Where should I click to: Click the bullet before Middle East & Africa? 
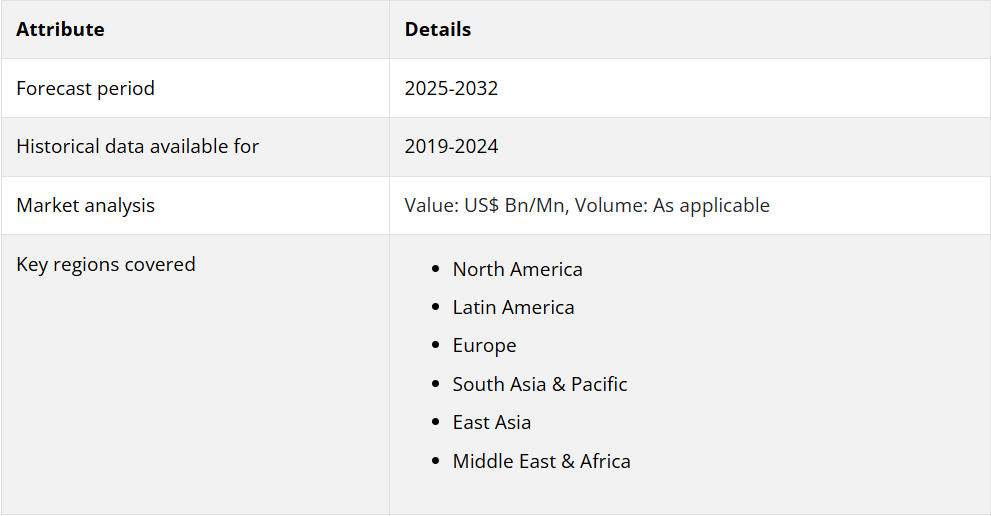pos(434,462)
